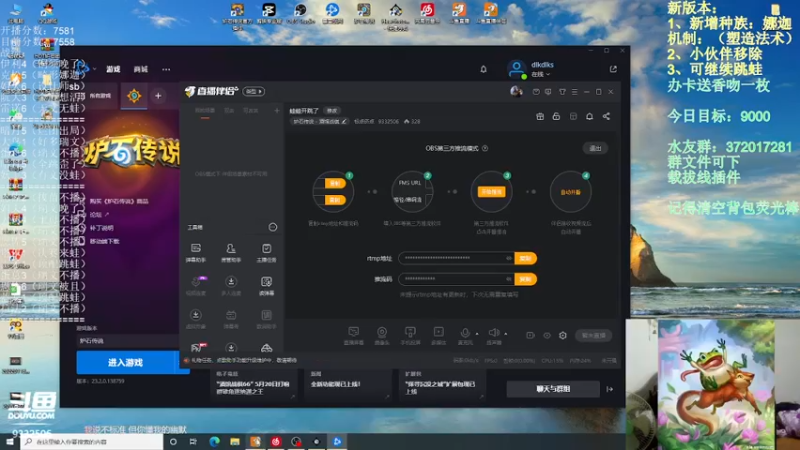Copy the 推流码 with its yellow button

click(x=525, y=279)
